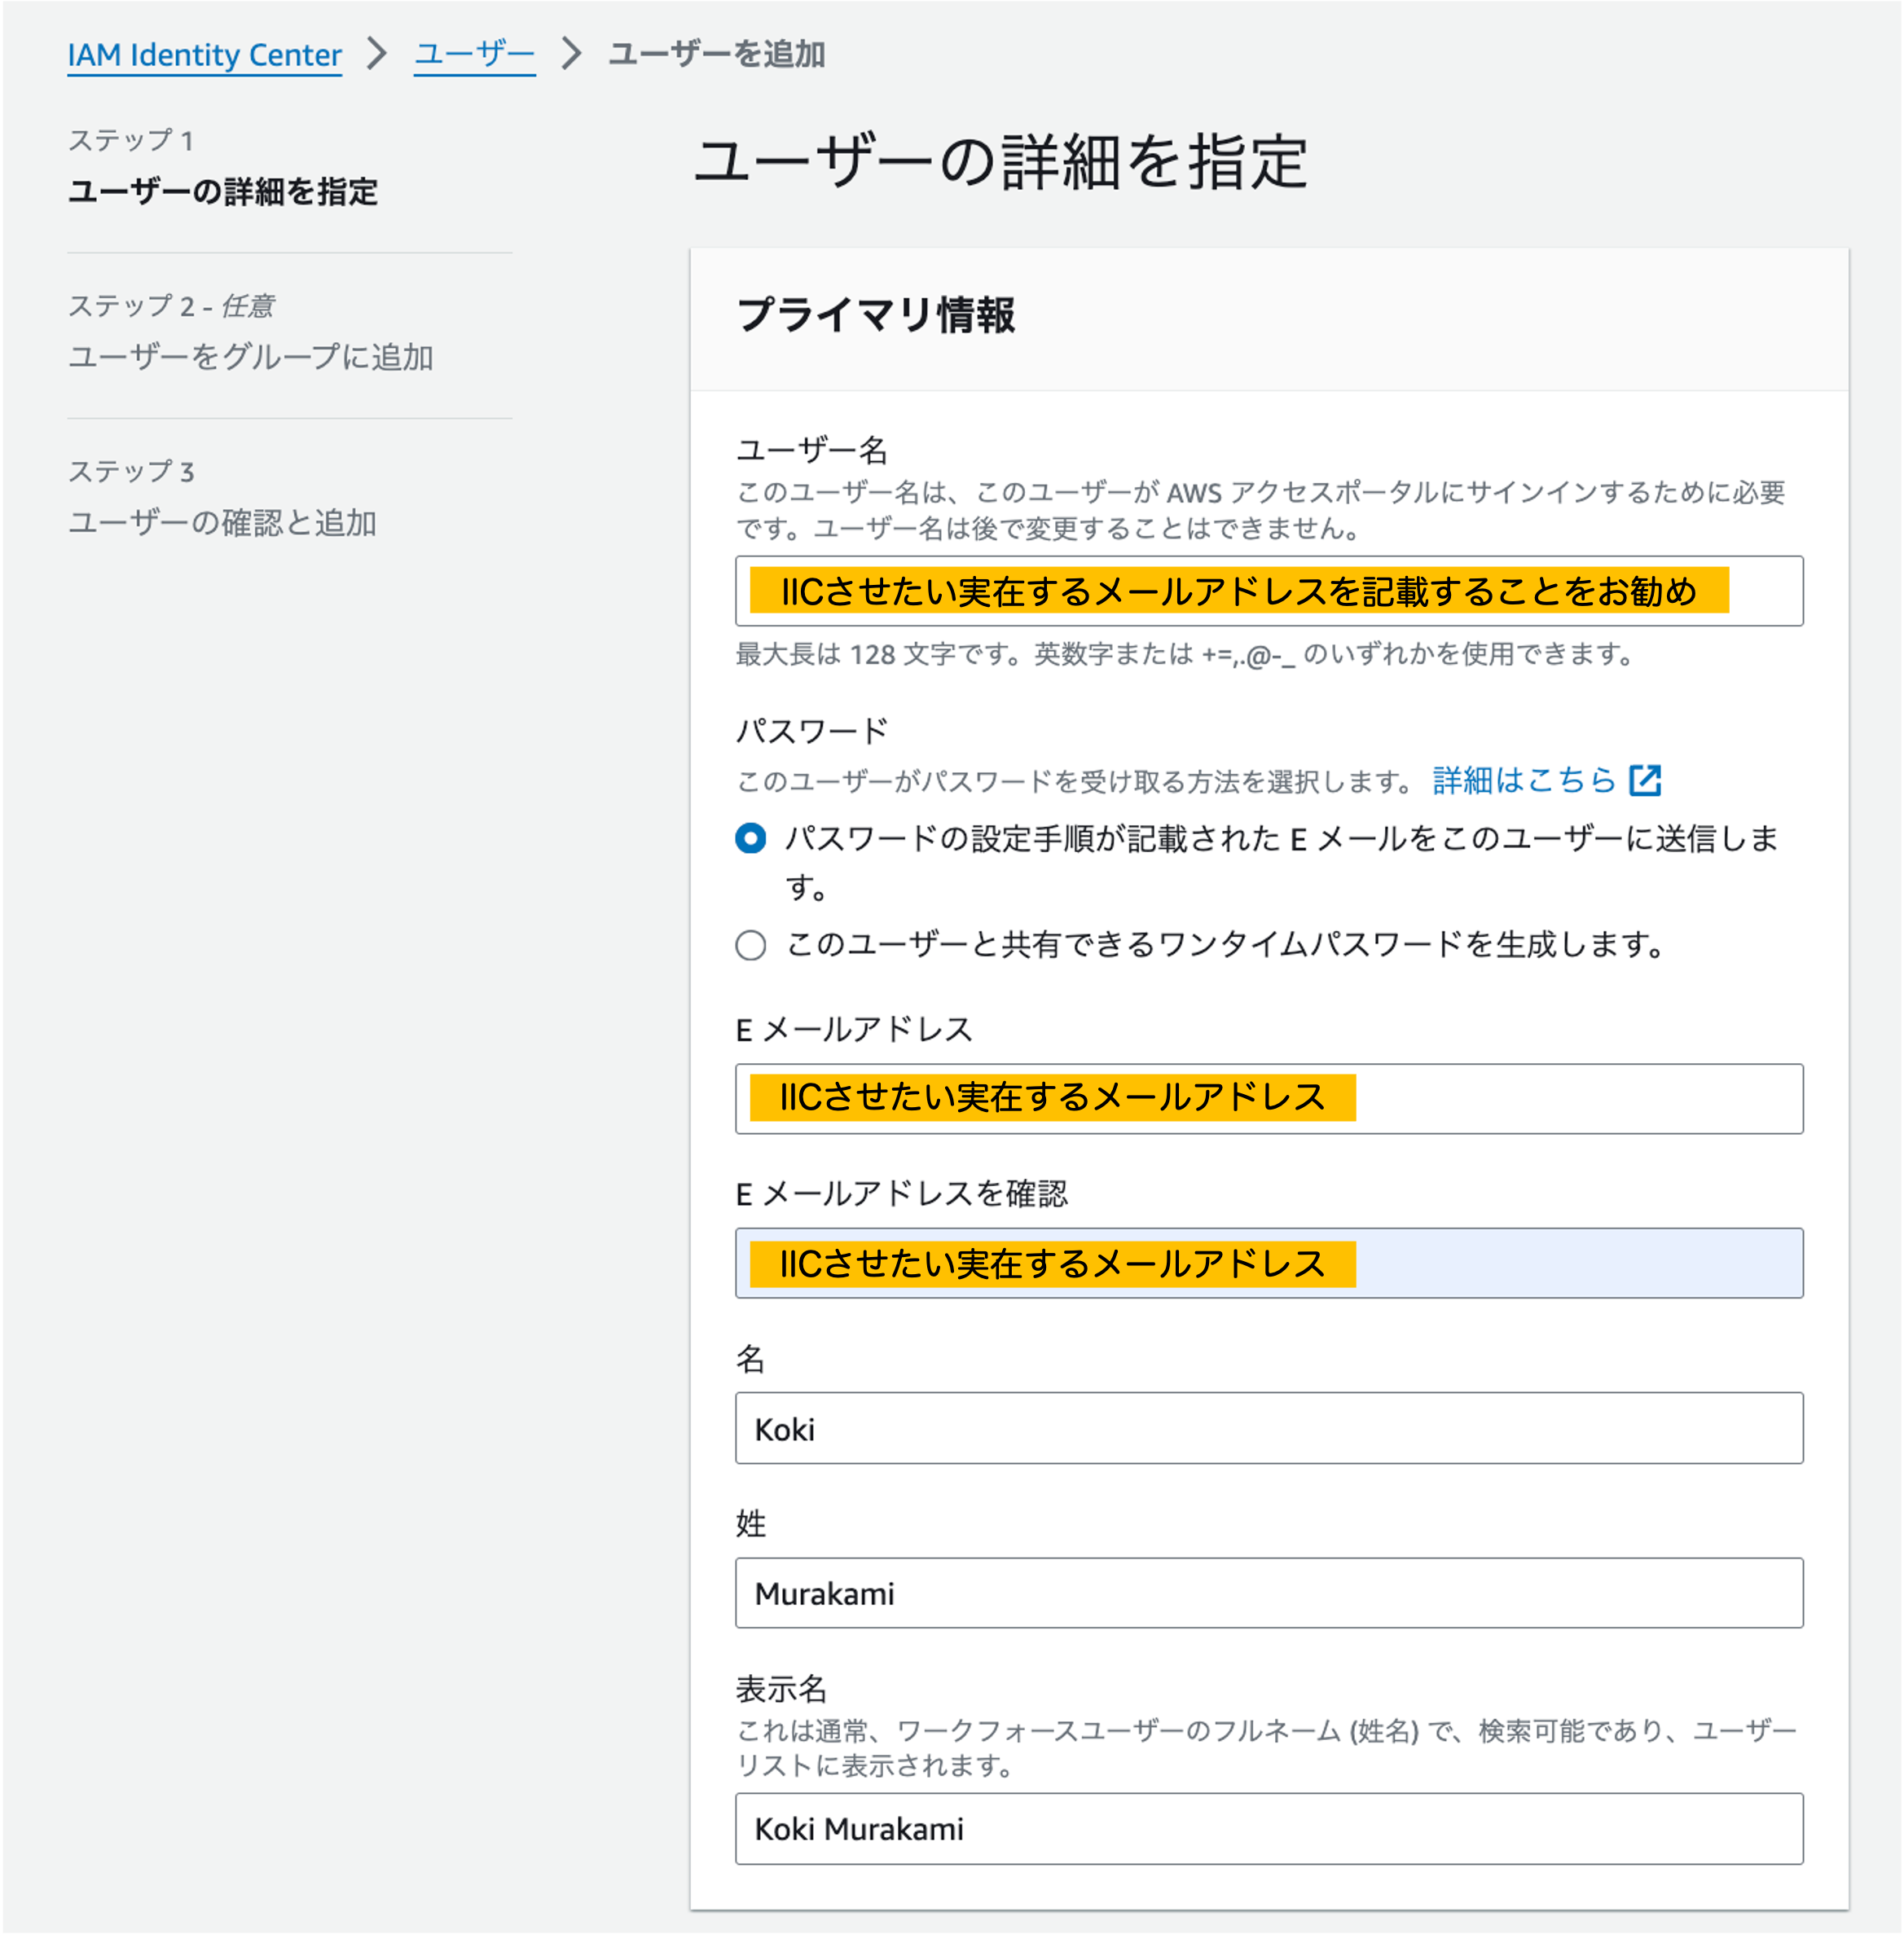This screenshot has width=1904, height=1934.
Task: Select step 2 ユーザーをグループに追加
Action: (250, 357)
